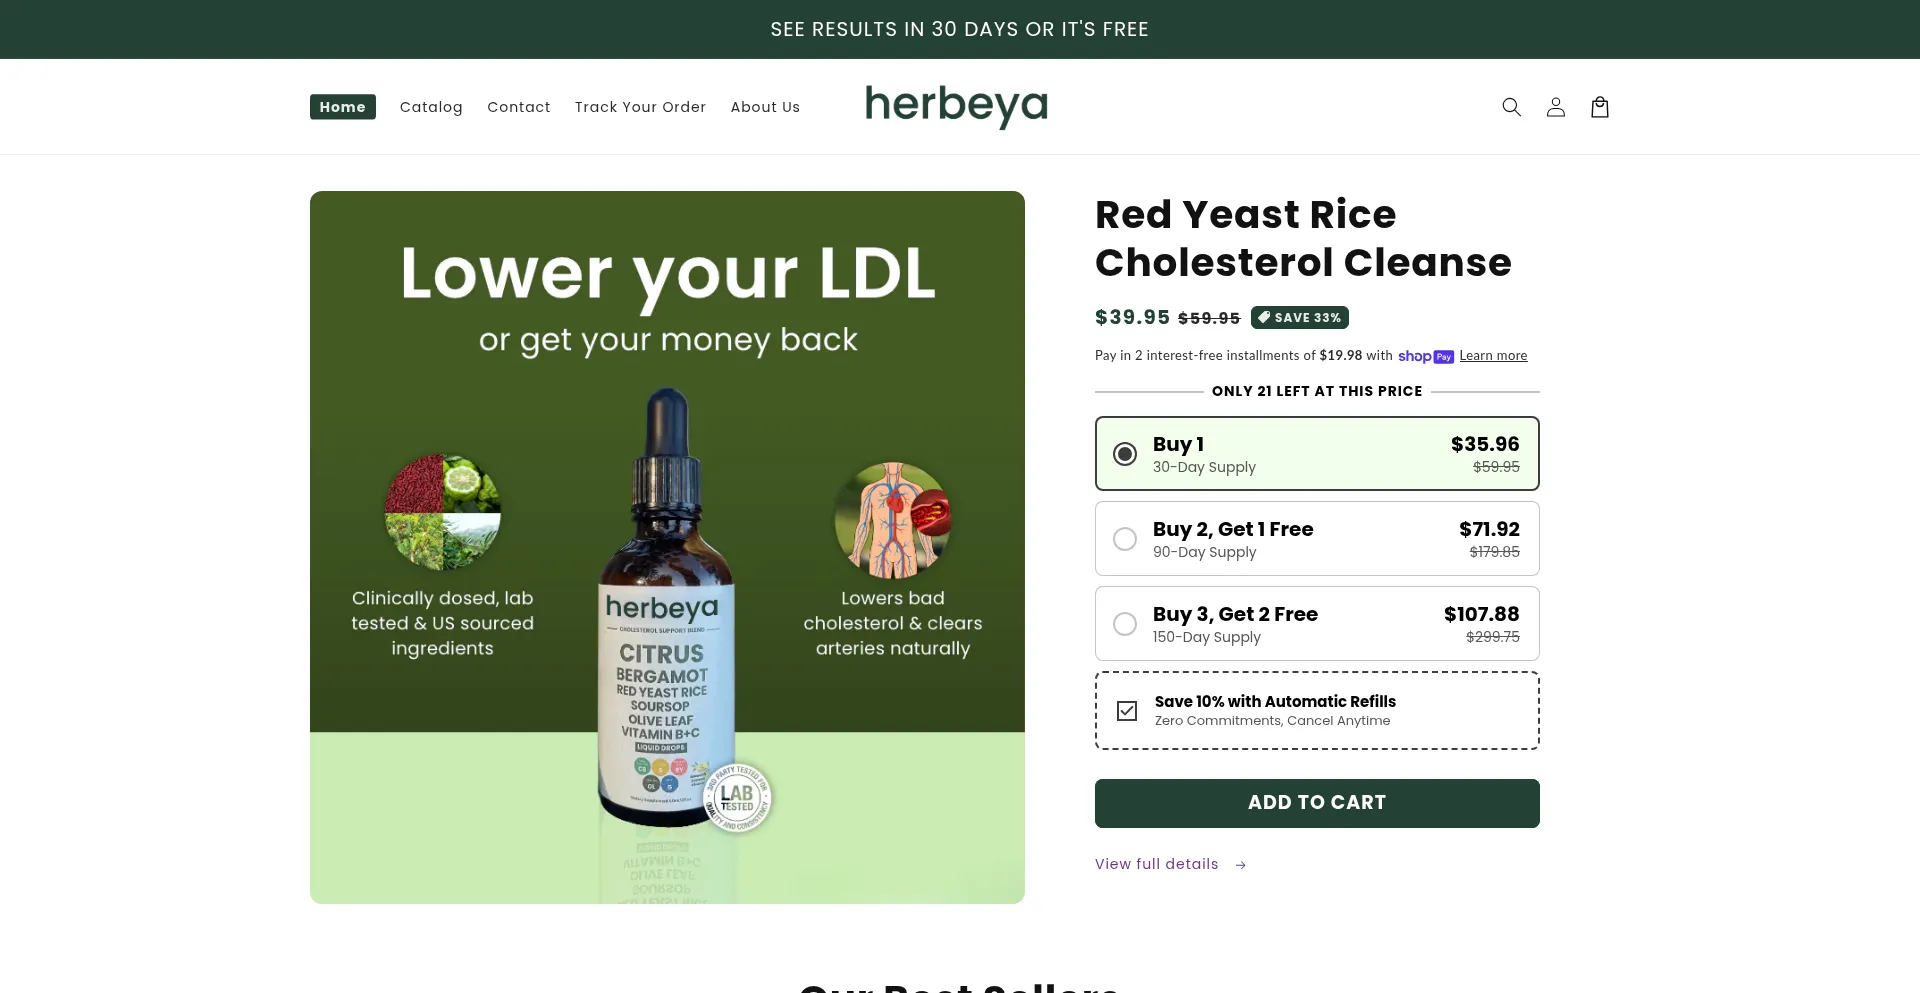Open the Catalog menu item
Screen dimensions: 1920x993
coord(431,107)
